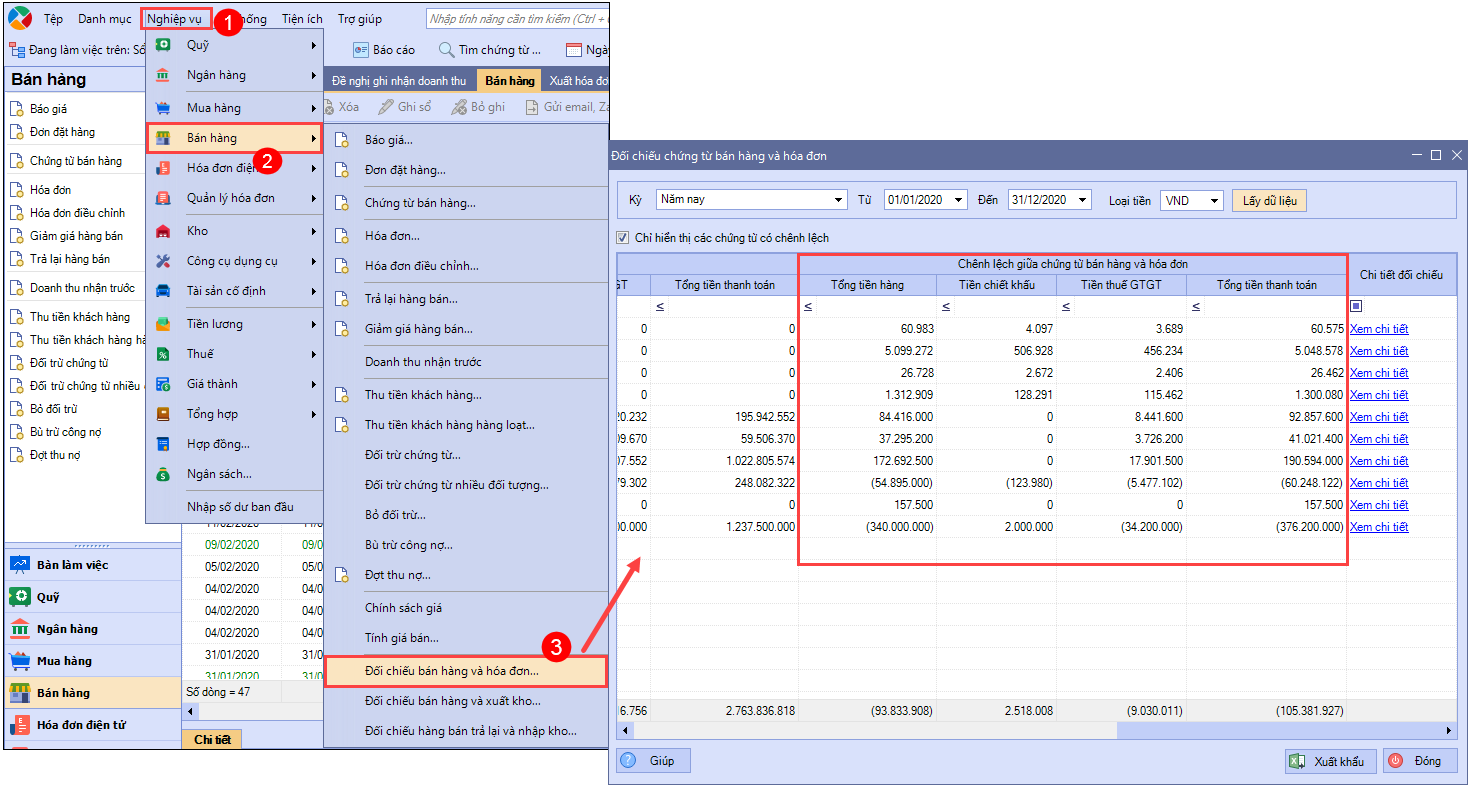
Task: Toggle the checkbox filter under Chi tiết đối chiếu
Action: [x=1356, y=306]
